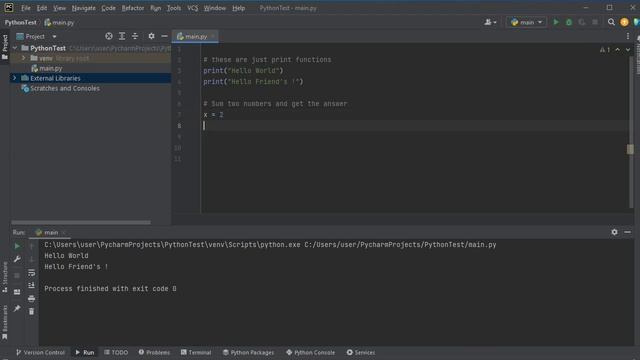Open the Navigate menu
The image size is (640, 360).
tap(83, 8)
